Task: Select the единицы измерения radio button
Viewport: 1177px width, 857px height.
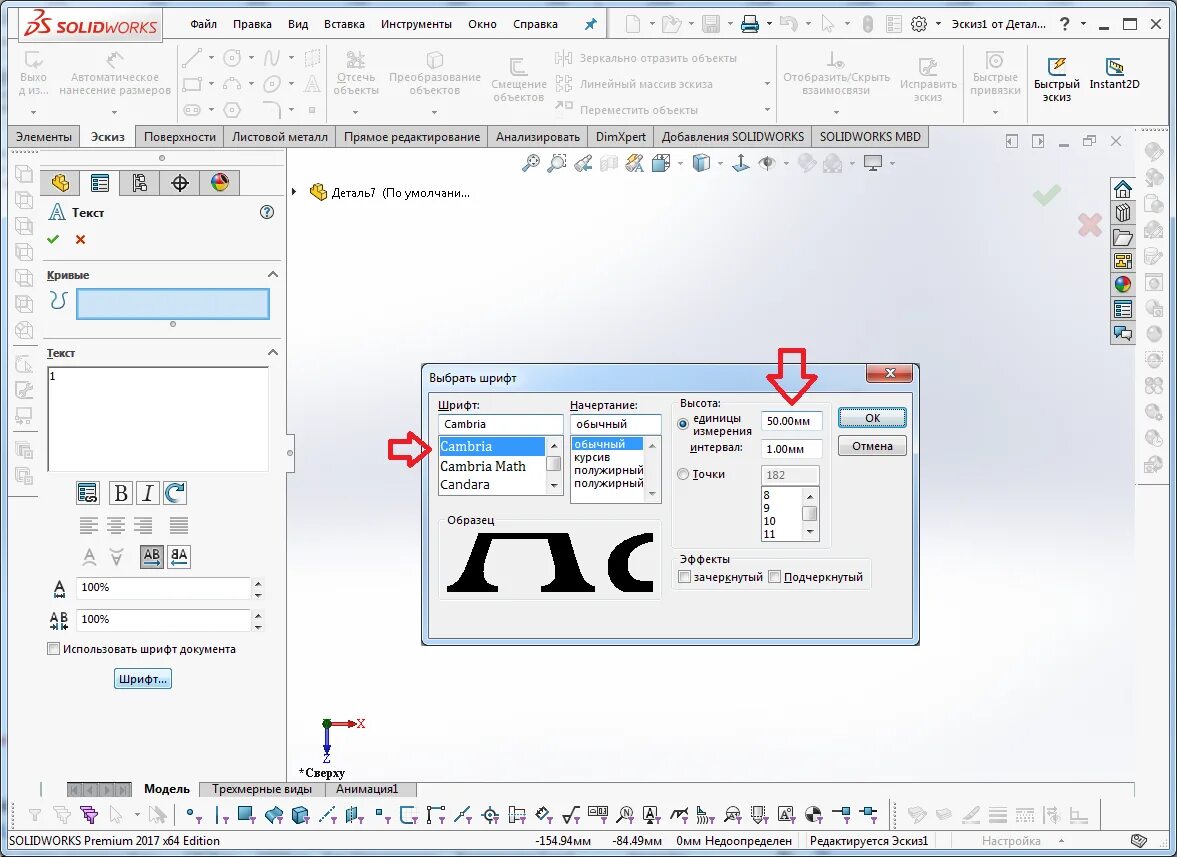Action: coord(683,424)
